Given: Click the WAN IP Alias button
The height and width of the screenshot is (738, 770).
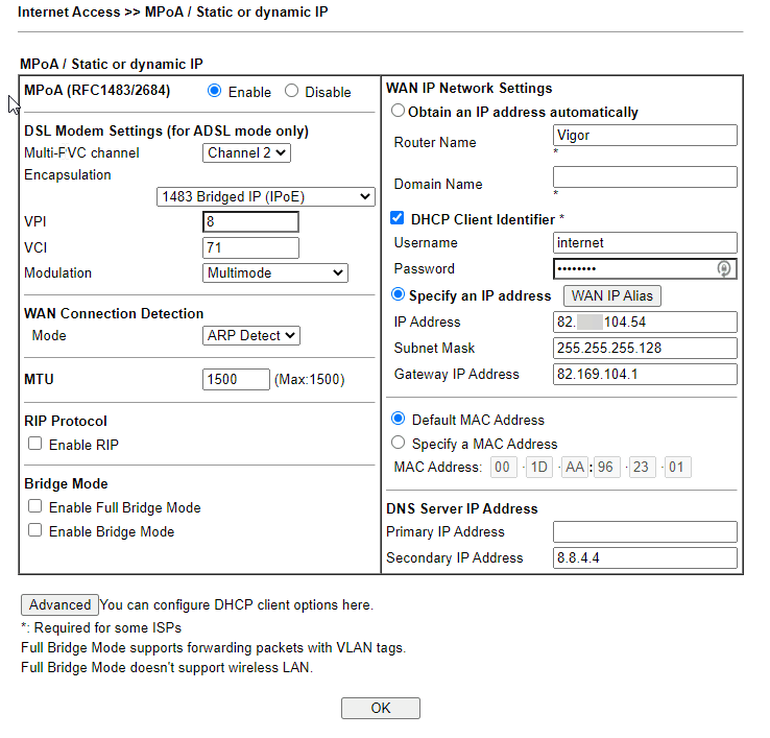Looking at the screenshot, I should click(x=612, y=296).
